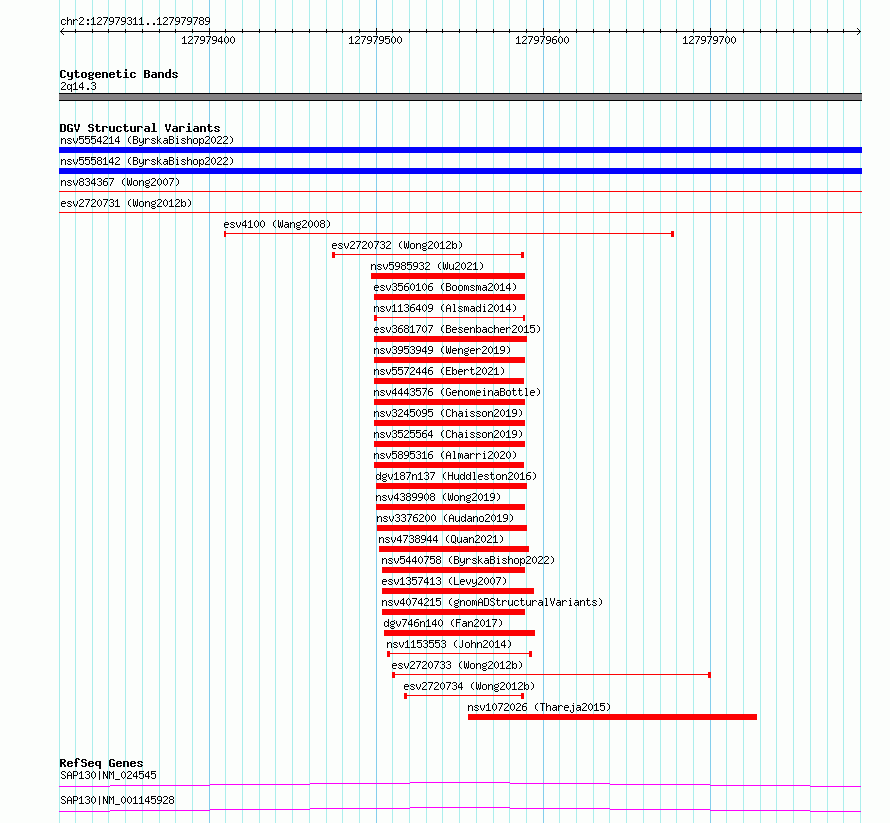
Task: Click the 127979700 ruler tick label
Action: (709, 40)
